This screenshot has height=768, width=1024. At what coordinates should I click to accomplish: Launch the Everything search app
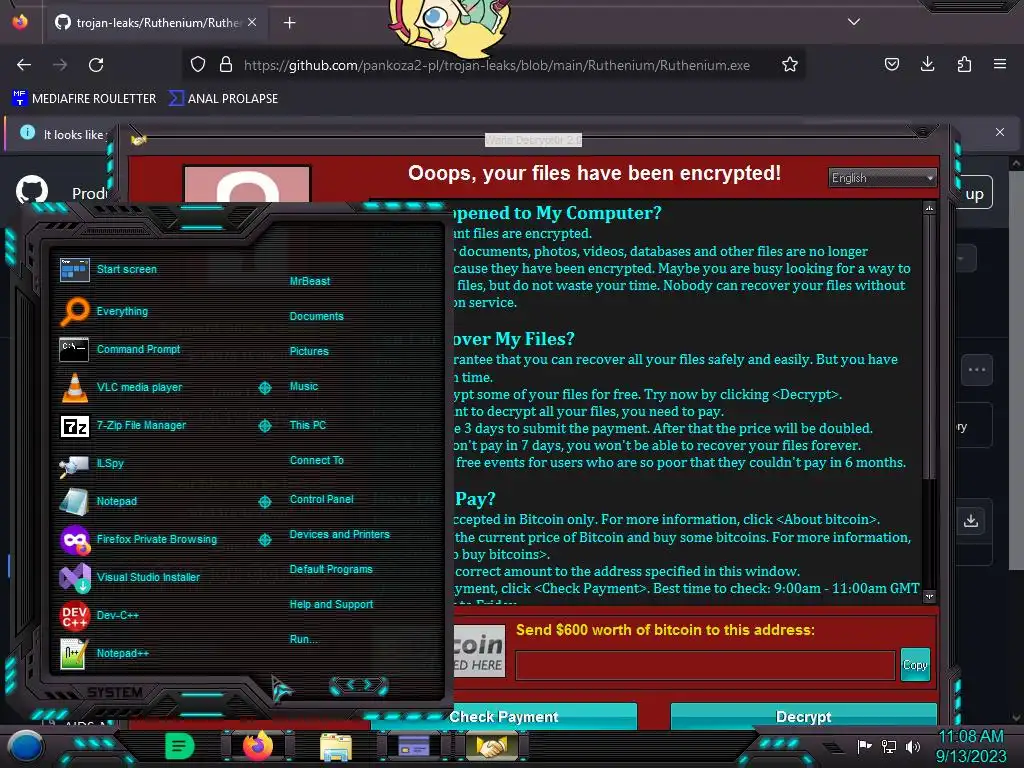104,312
